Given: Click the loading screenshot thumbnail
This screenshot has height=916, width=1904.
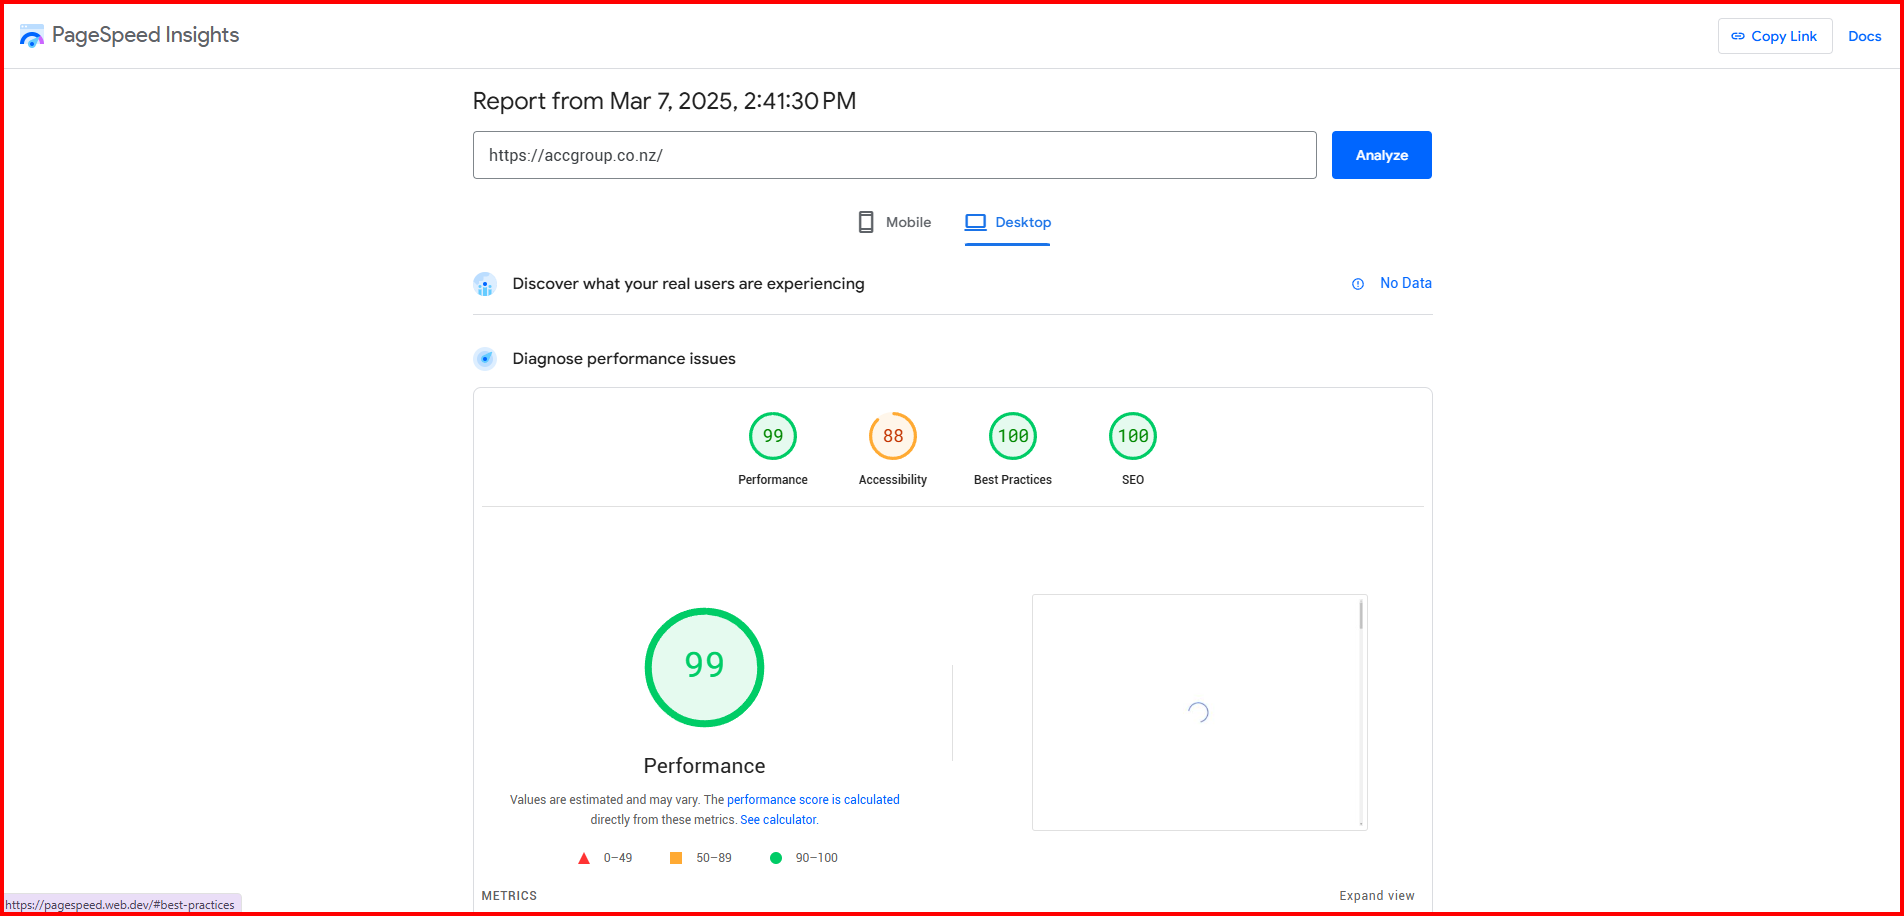Looking at the screenshot, I should (x=1199, y=712).
